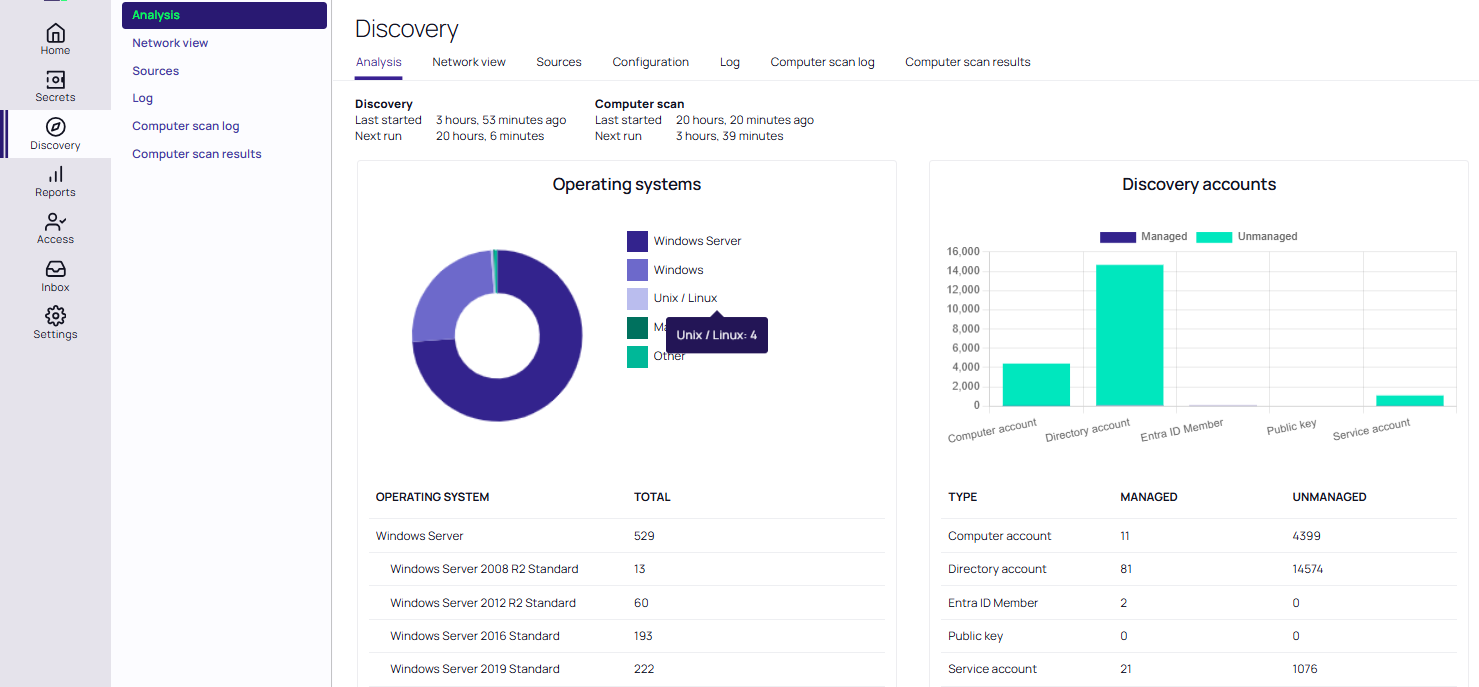Open the Reports section
Image resolution: width=1479 pixels, height=687 pixels.
point(55,180)
